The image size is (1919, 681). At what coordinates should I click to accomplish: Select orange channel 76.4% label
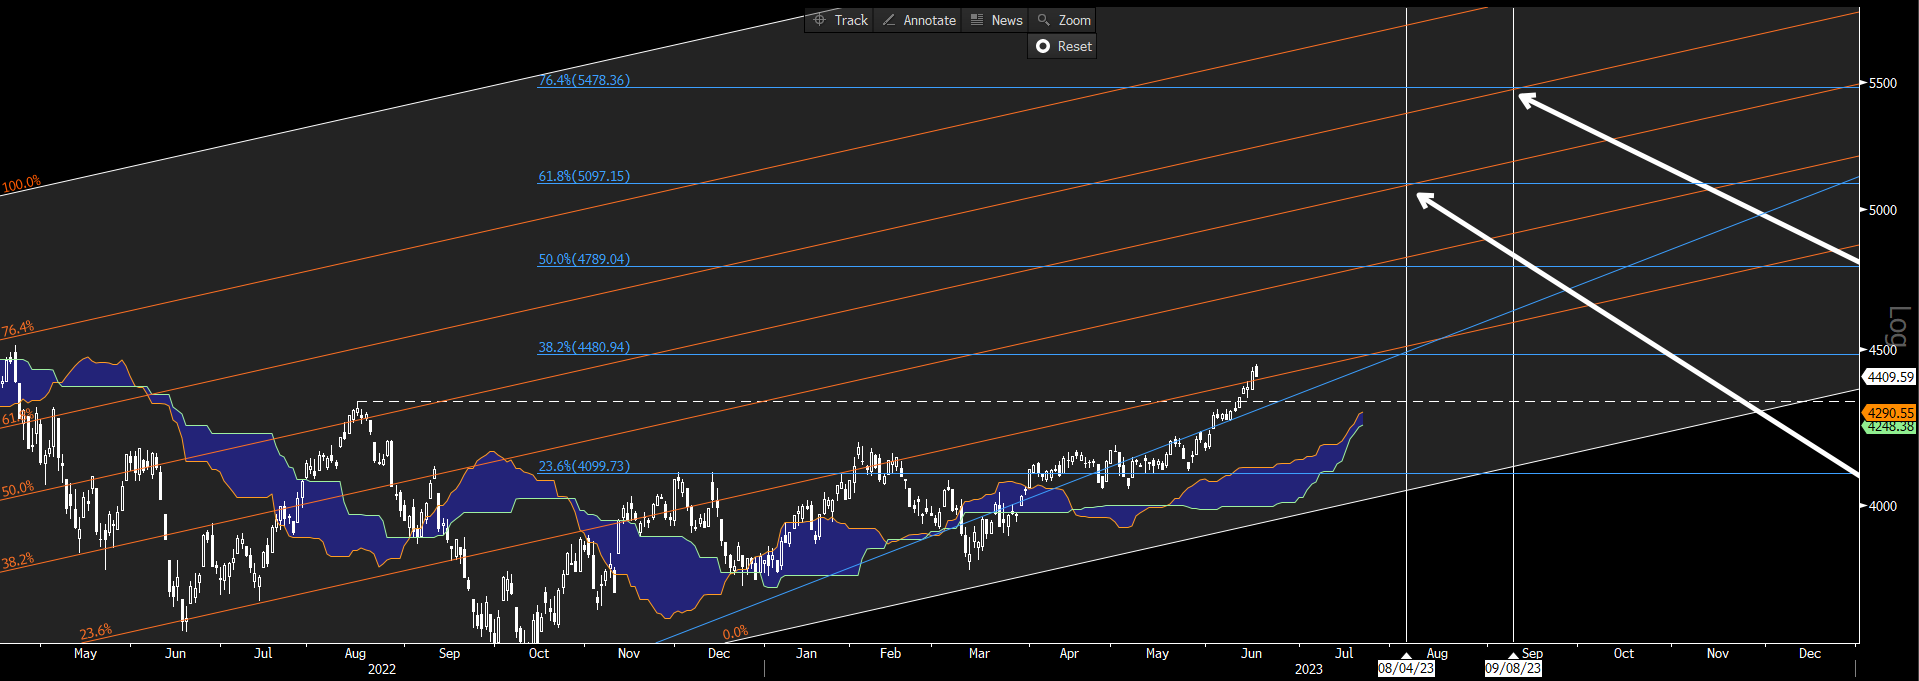pos(18,330)
